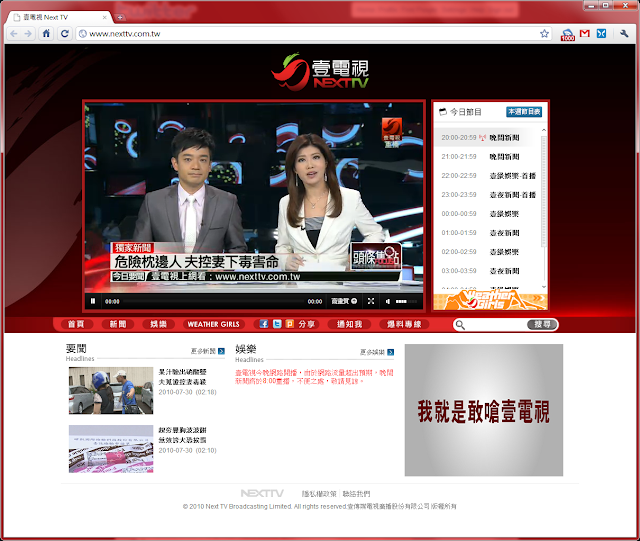Screen dimensions: 640x541
Task: Reload the page
Action: (64, 33)
